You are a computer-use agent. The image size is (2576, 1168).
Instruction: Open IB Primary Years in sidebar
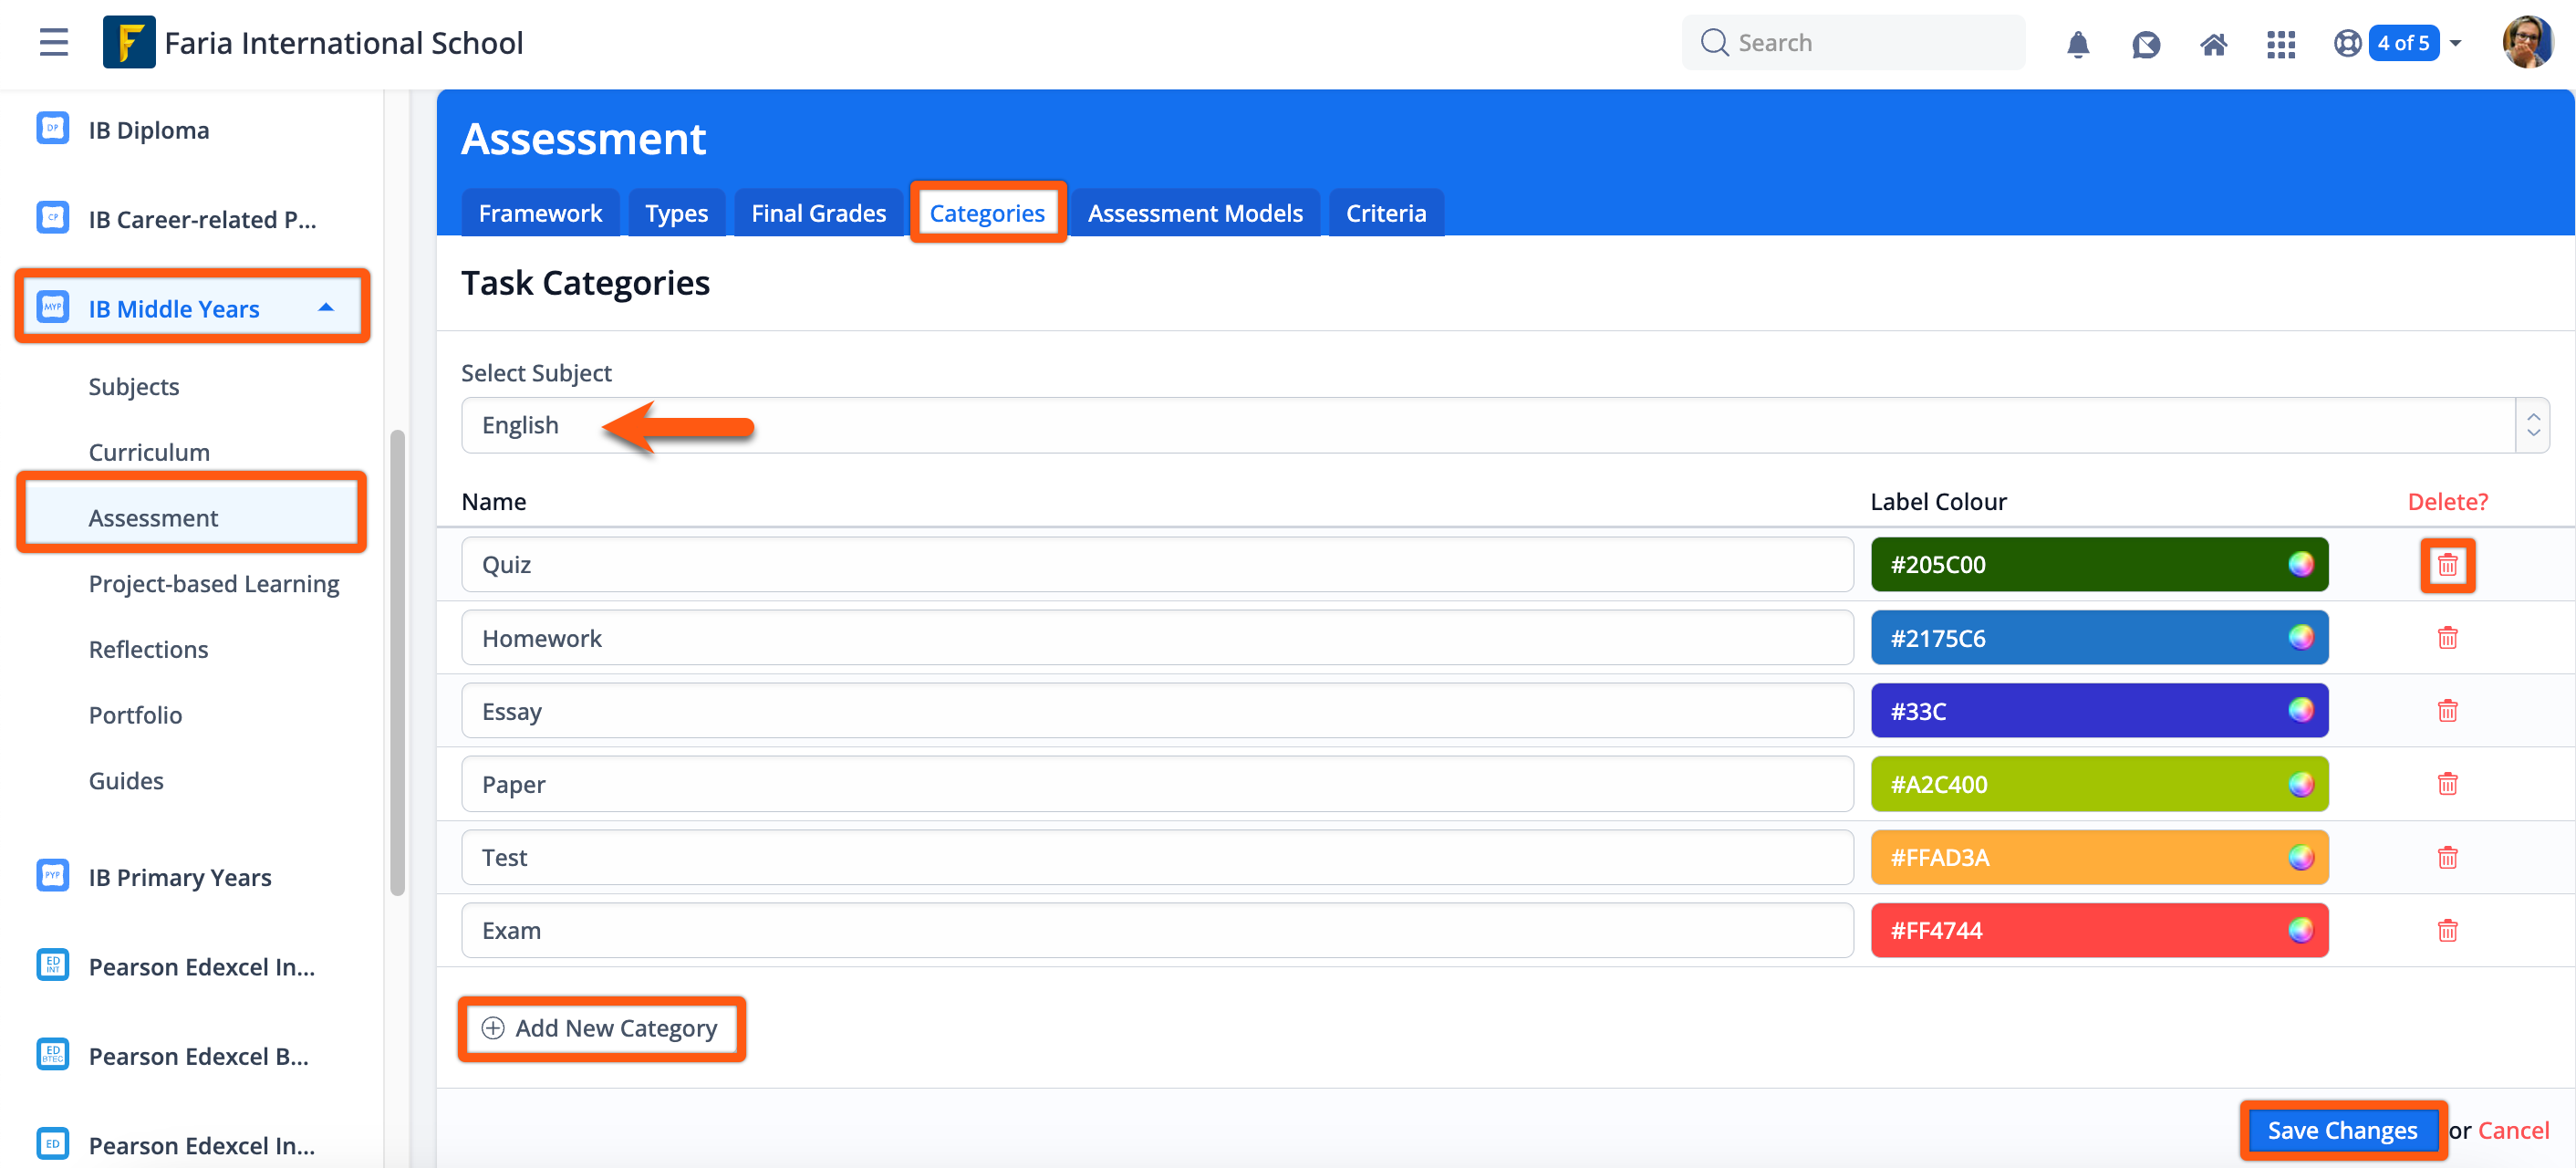click(180, 877)
